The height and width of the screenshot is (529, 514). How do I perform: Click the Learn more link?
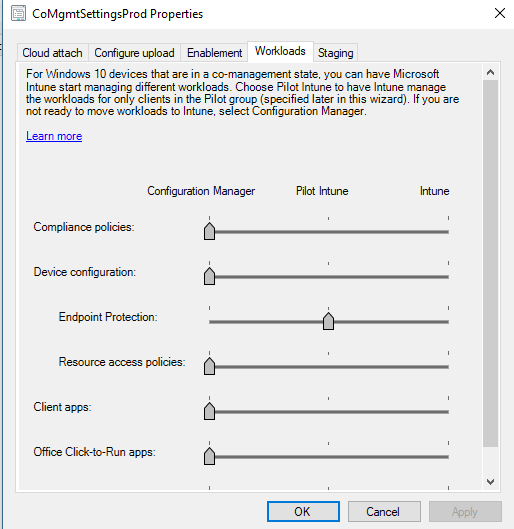pos(54,136)
